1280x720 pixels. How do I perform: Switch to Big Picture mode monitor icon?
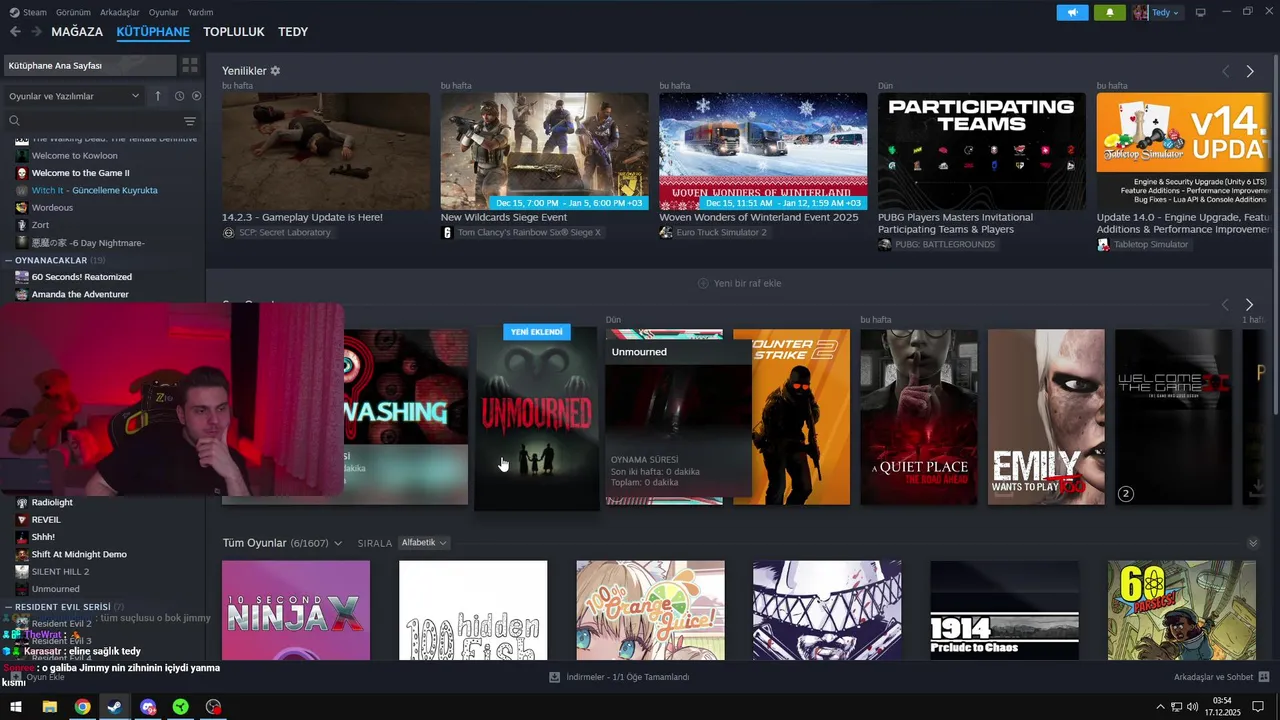(1201, 12)
